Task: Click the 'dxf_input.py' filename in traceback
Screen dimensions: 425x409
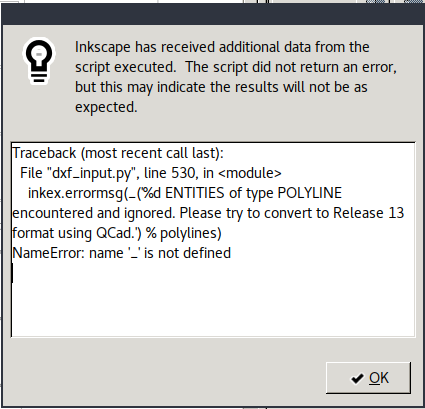Action: click(93, 173)
